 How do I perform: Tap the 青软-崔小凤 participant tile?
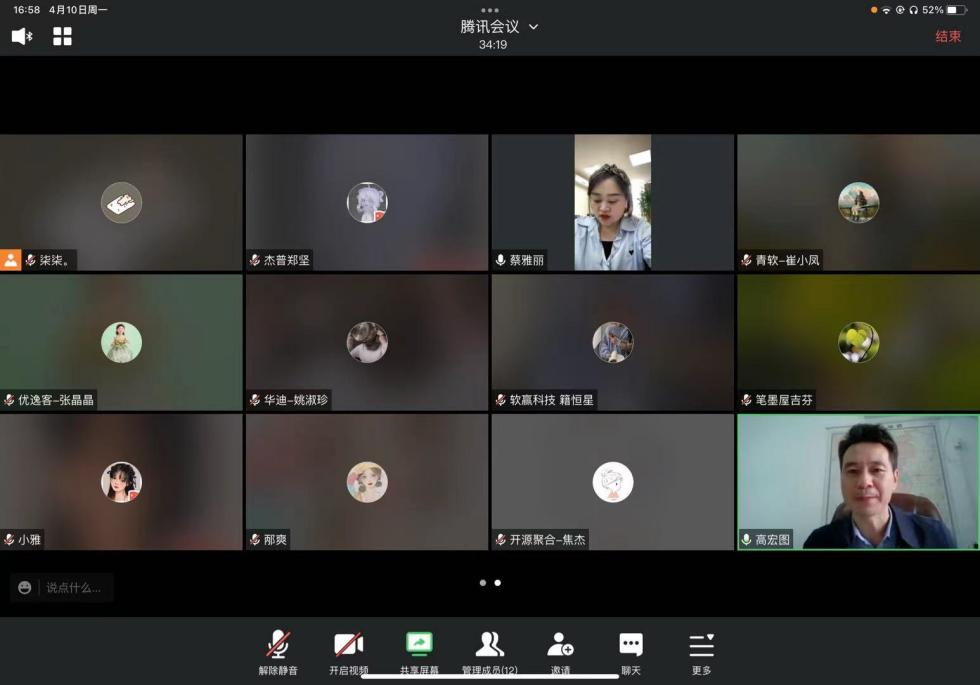click(858, 202)
